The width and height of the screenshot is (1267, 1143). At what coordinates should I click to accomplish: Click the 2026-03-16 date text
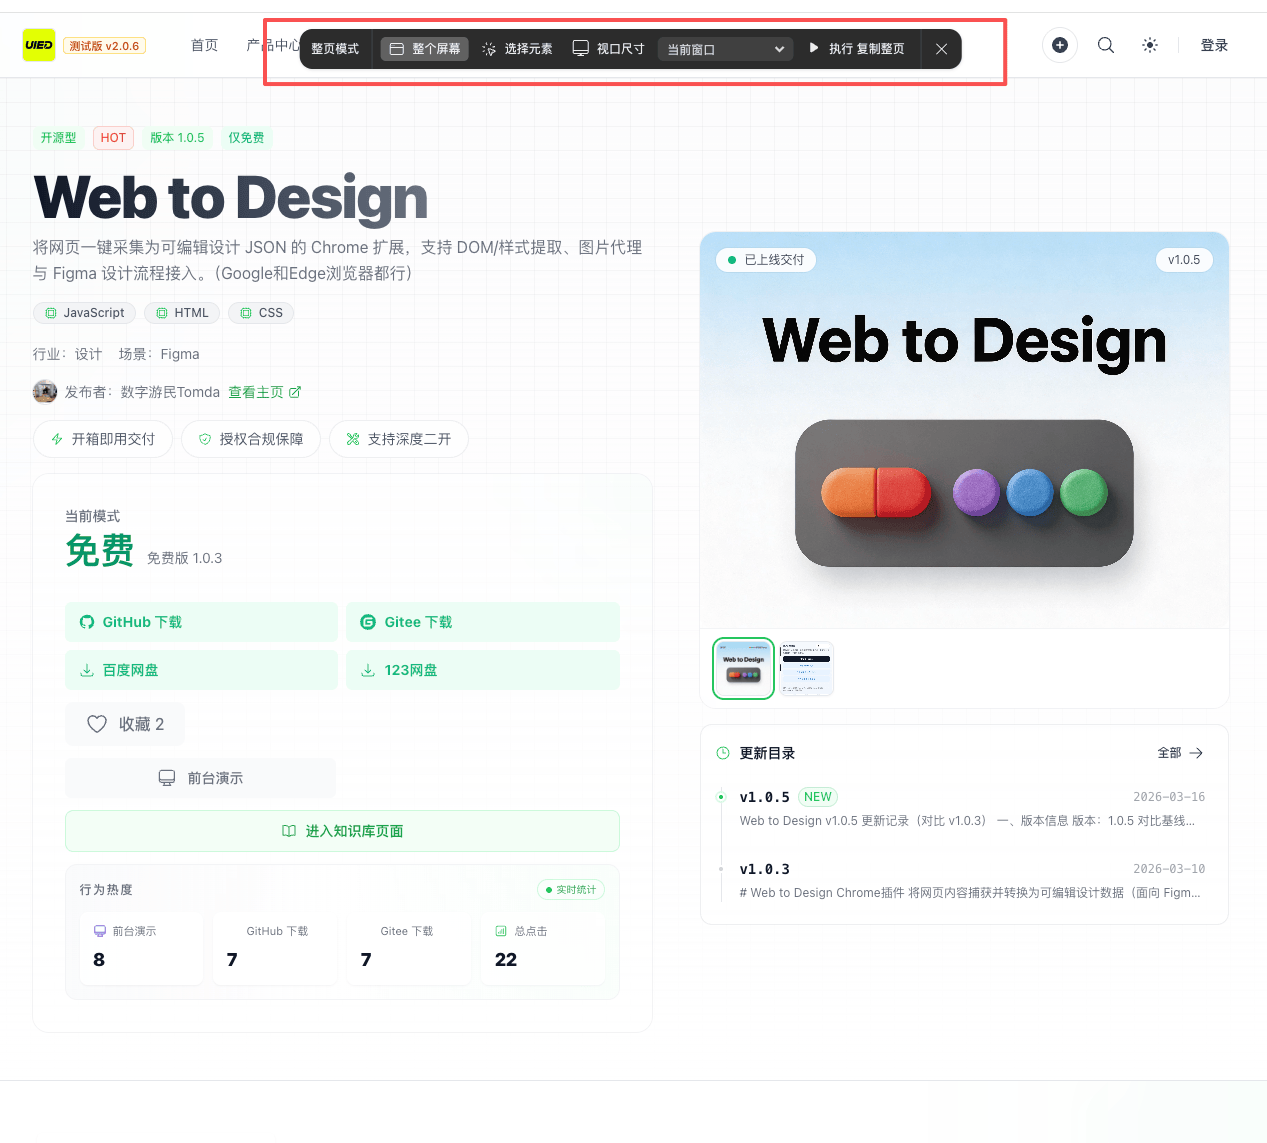pyautogui.click(x=1169, y=797)
